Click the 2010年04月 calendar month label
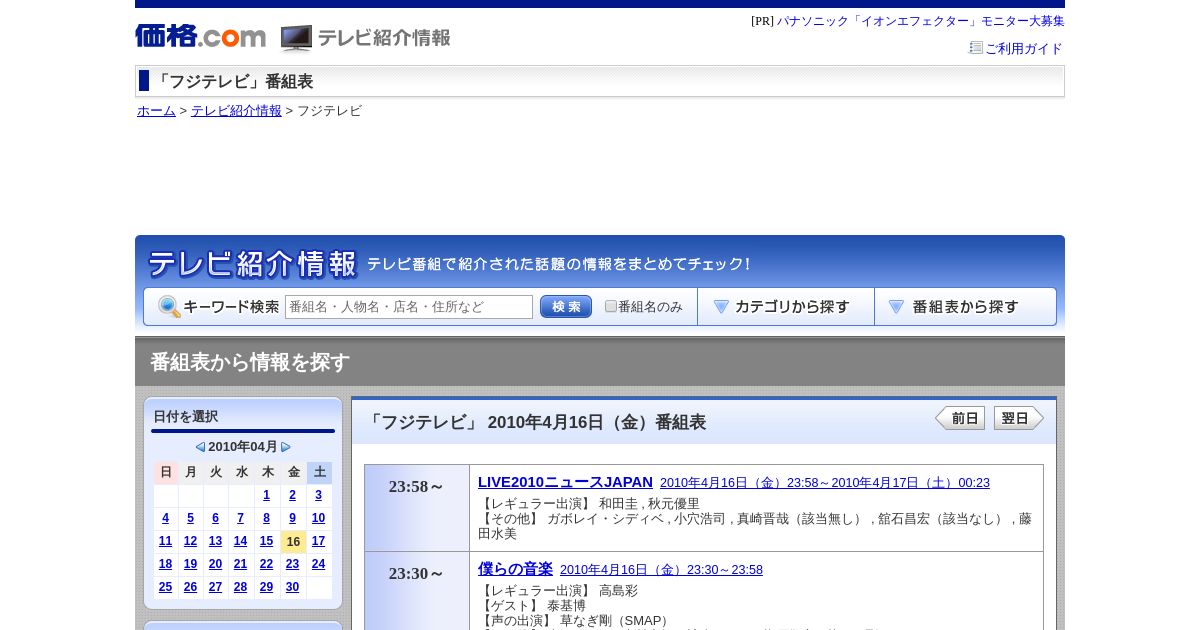 coord(243,447)
